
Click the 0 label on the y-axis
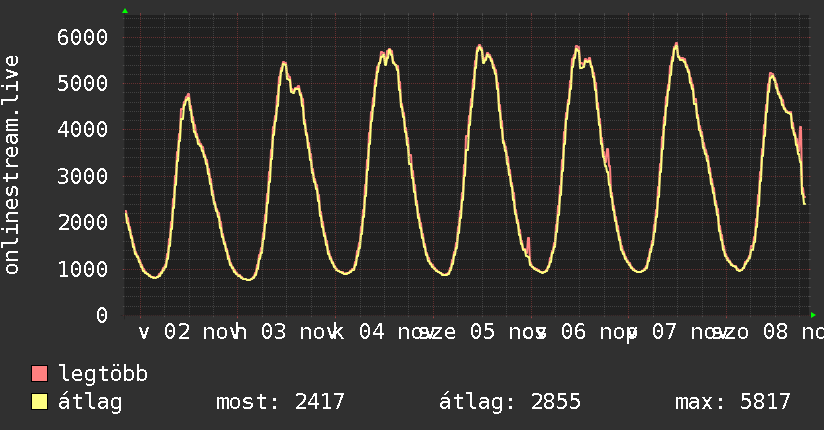pos(101,315)
